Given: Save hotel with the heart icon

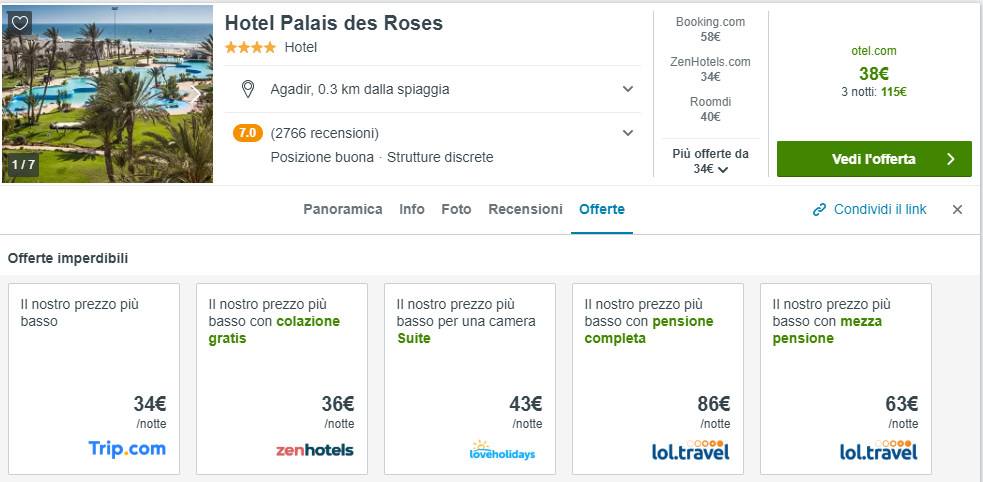Looking at the screenshot, I should (20, 22).
